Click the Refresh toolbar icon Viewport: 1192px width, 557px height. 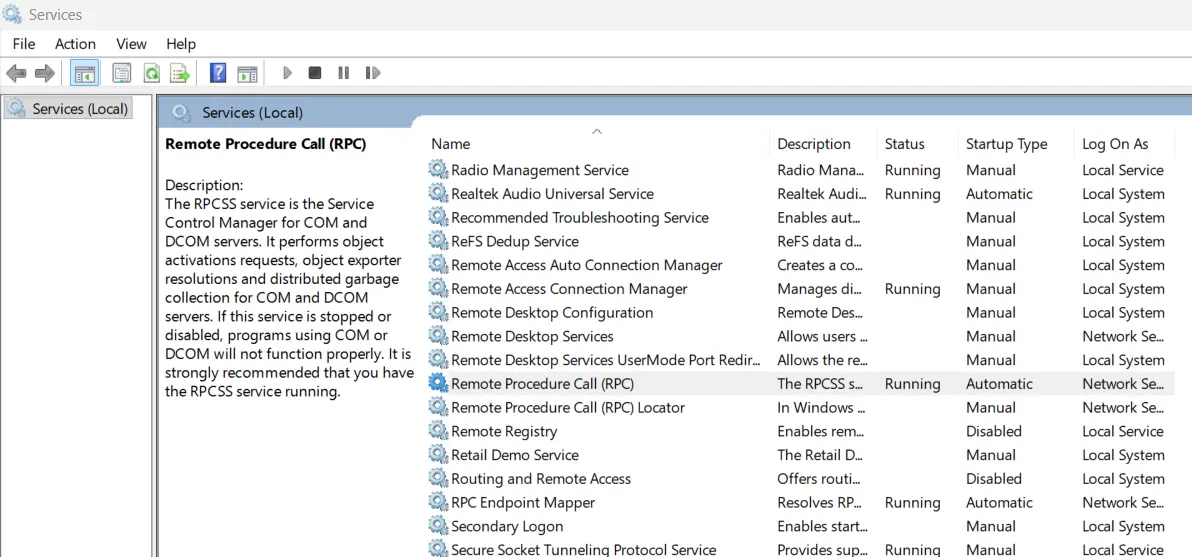pyautogui.click(x=151, y=73)
